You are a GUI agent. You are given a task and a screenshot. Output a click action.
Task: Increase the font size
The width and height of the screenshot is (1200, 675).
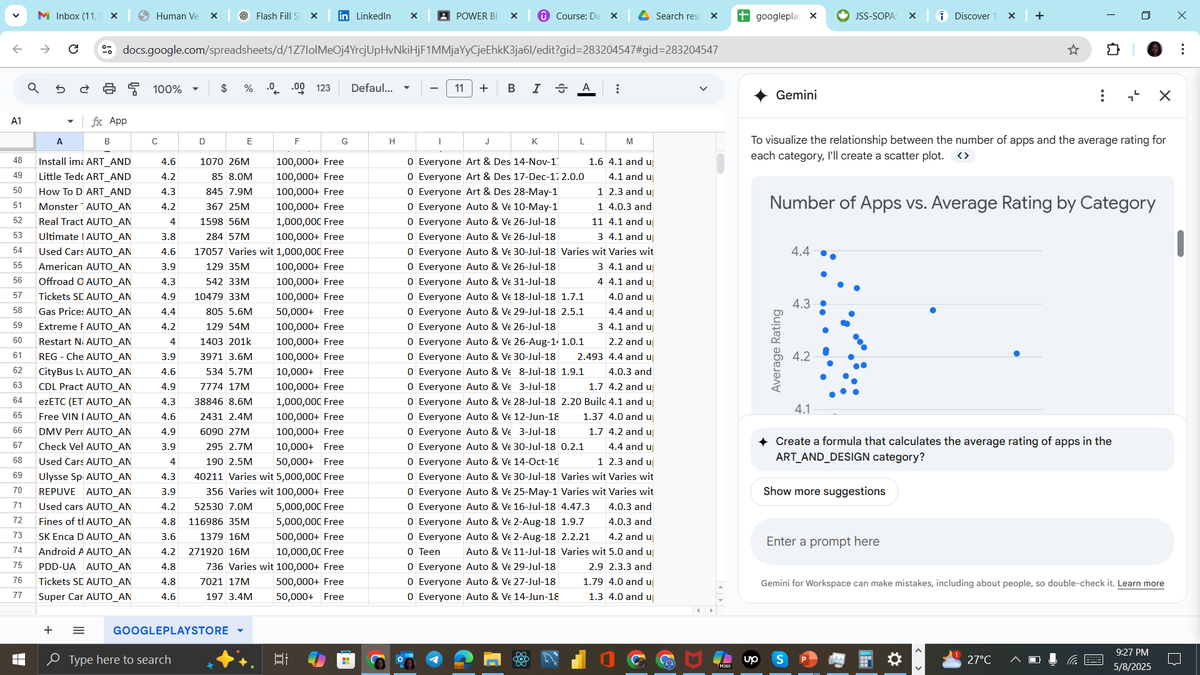pyautogui.click(x=484, y=89)
